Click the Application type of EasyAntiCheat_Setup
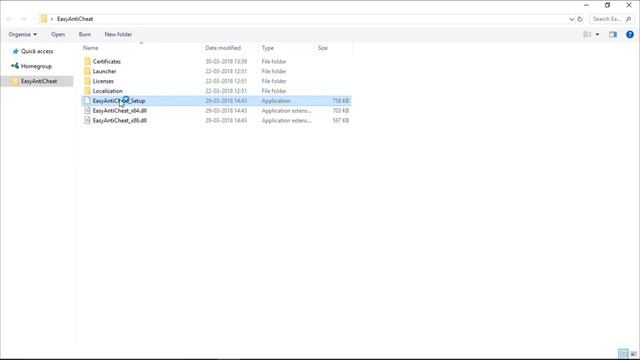 tap(276, 101)
